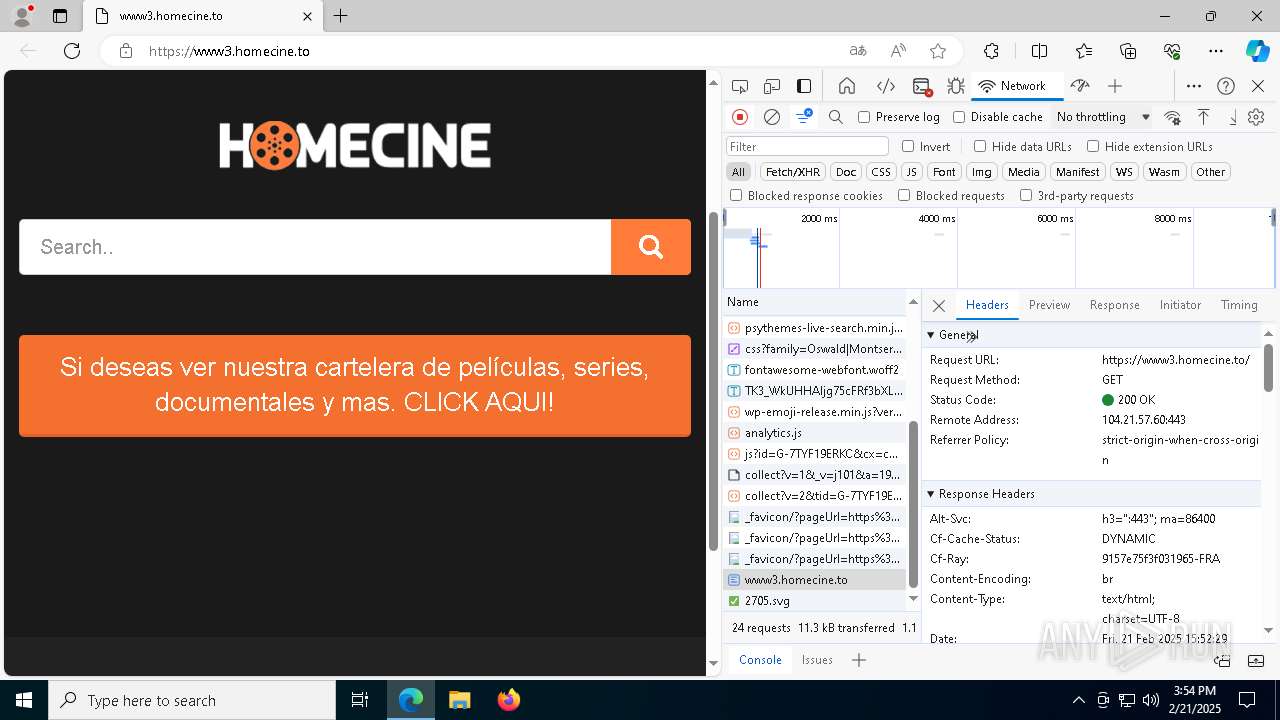Click the page vertical scrollbar
The height and width of the screenshot is (720, 1280).
pos(713,380)
